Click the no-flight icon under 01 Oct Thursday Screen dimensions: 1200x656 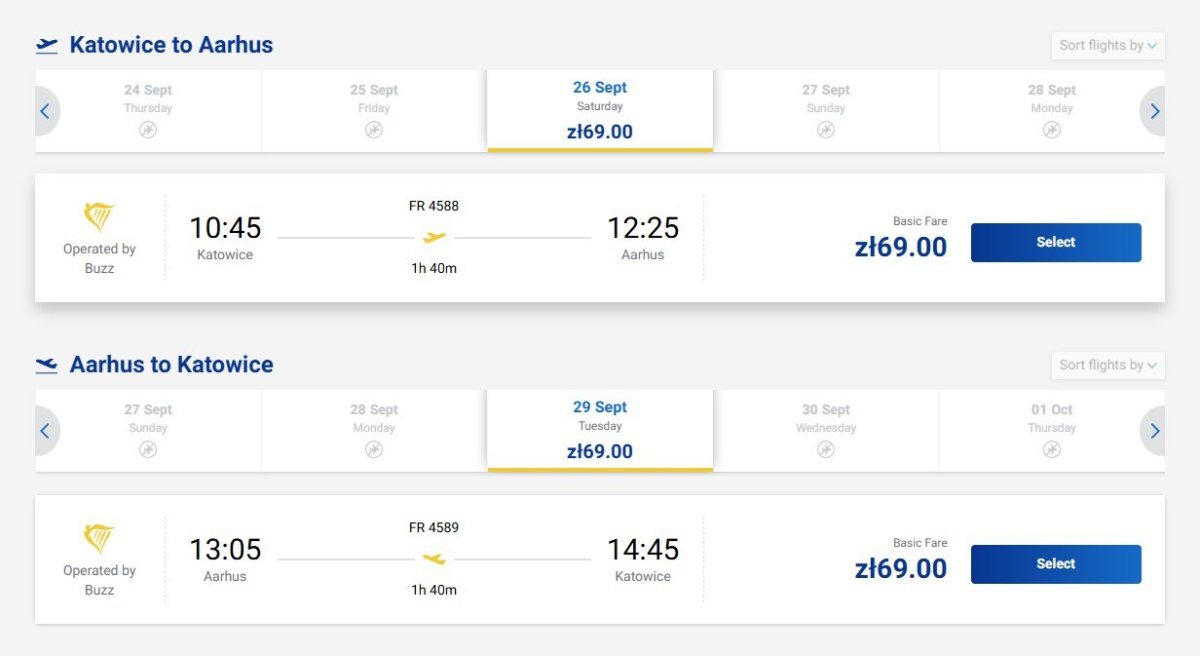point(1052,450)
